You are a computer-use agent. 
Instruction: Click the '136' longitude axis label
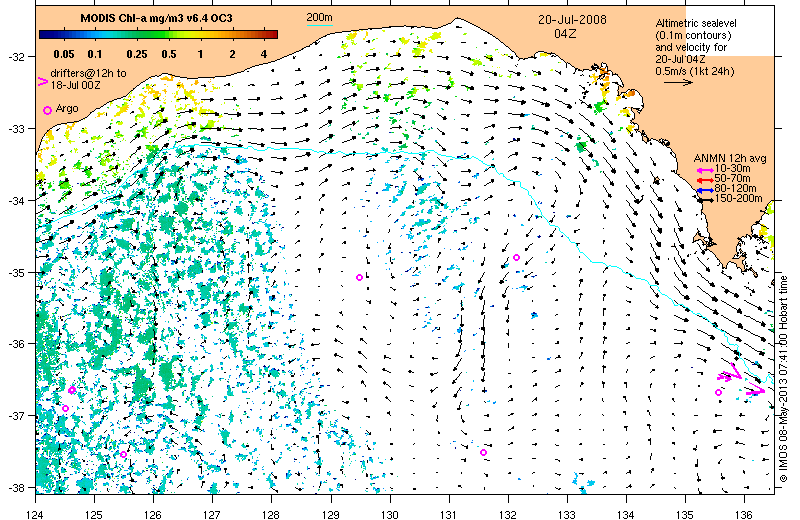coord(744,514)
